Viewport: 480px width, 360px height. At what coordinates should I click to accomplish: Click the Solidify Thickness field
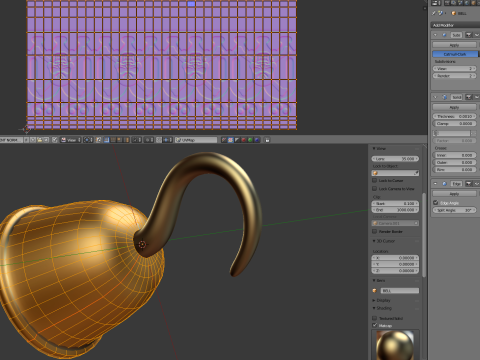point(454,116)
